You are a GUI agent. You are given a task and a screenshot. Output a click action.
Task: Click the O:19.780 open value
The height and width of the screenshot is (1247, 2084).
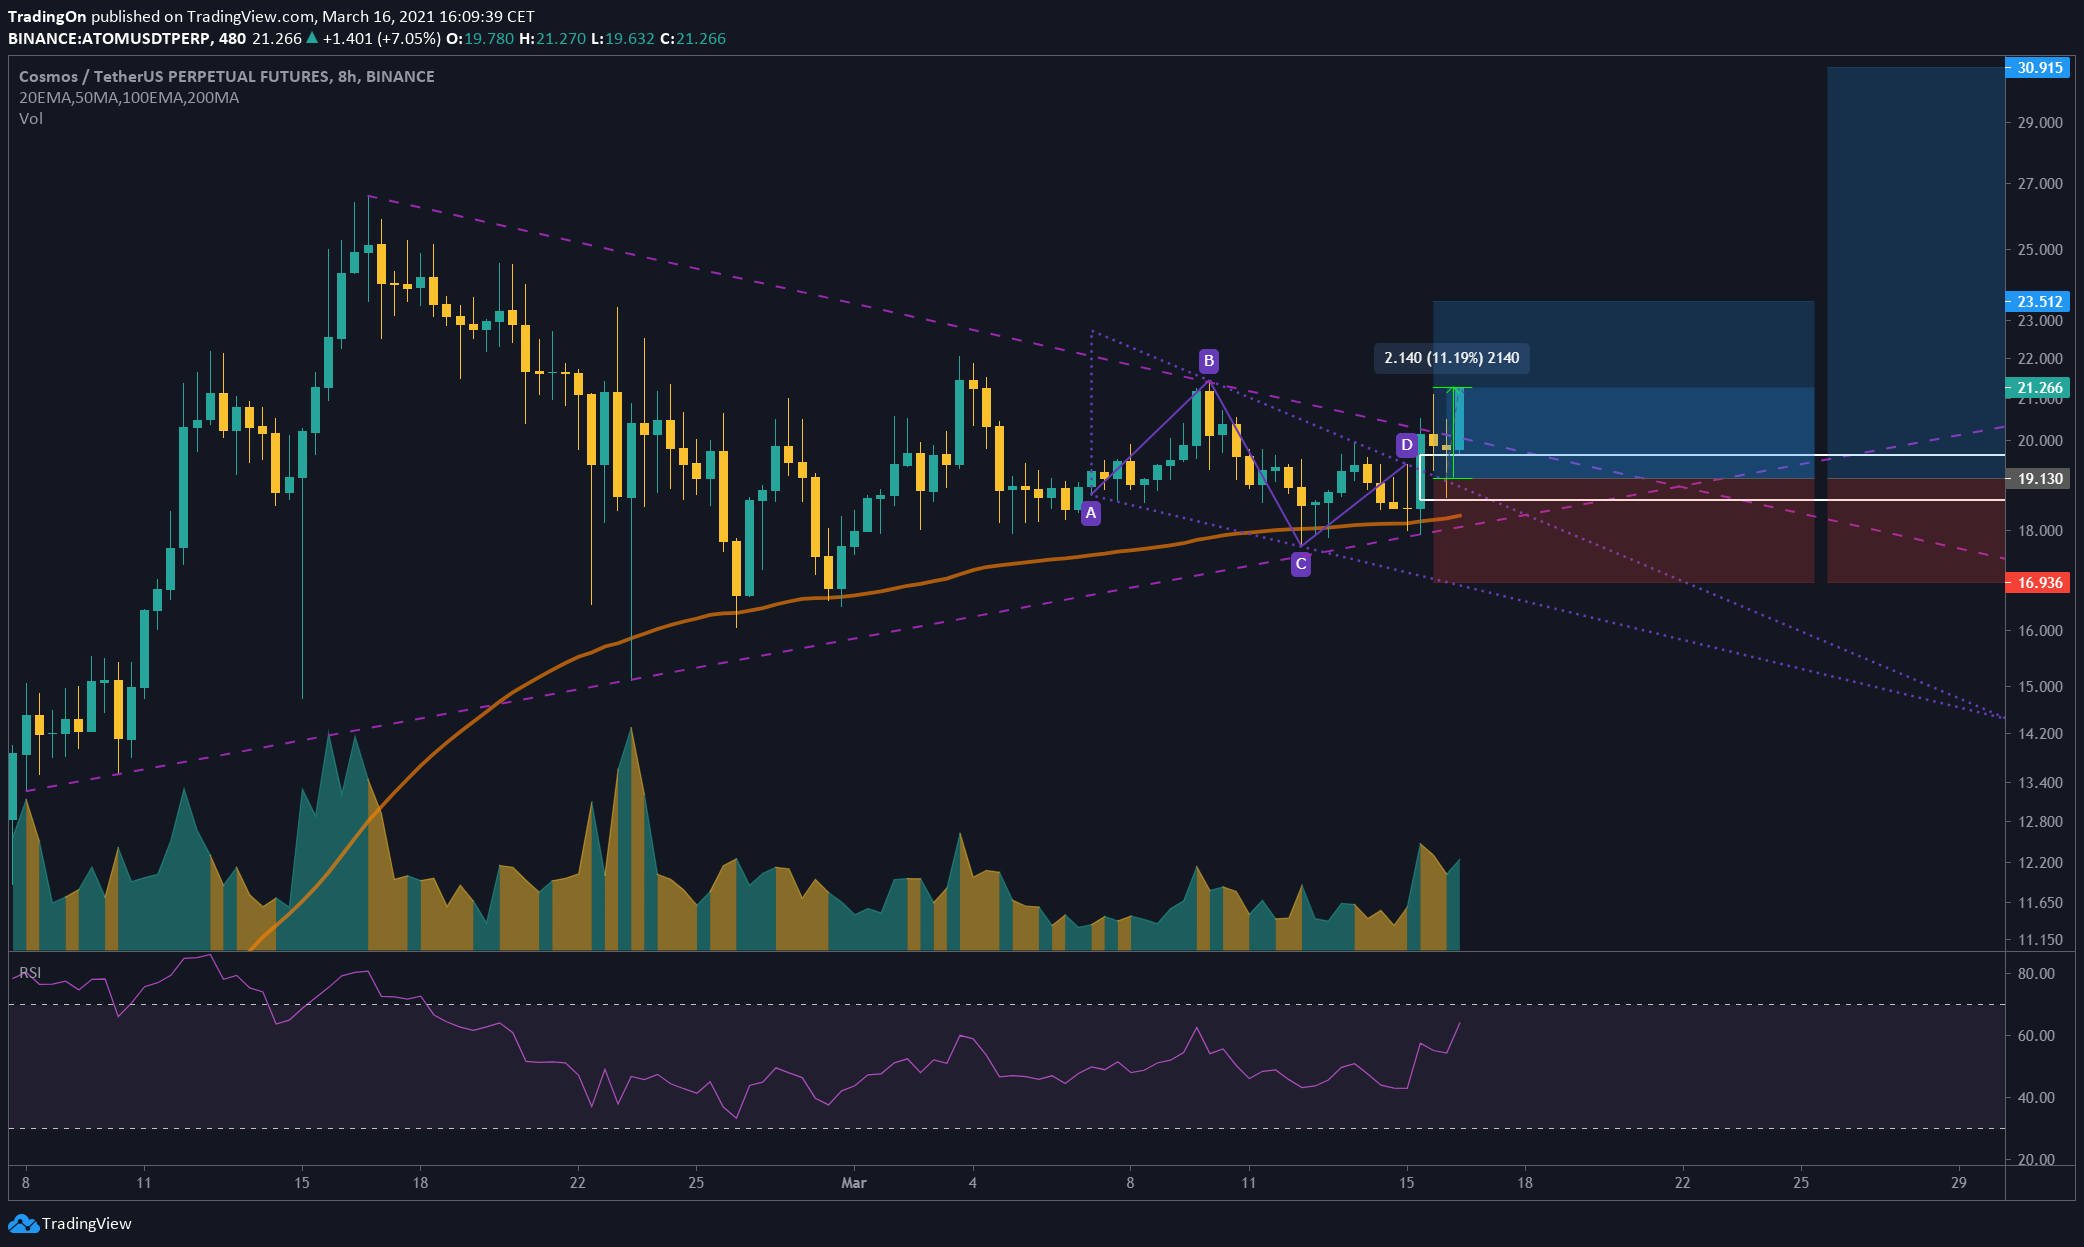(x=480, y=38)
